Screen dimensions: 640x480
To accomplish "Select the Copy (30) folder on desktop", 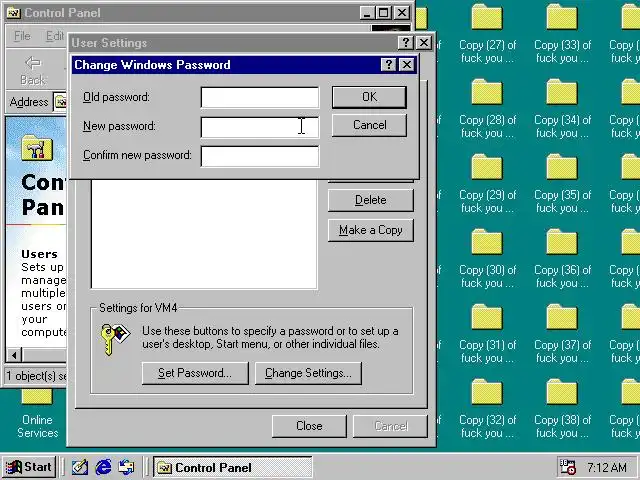I will point(487,260).
